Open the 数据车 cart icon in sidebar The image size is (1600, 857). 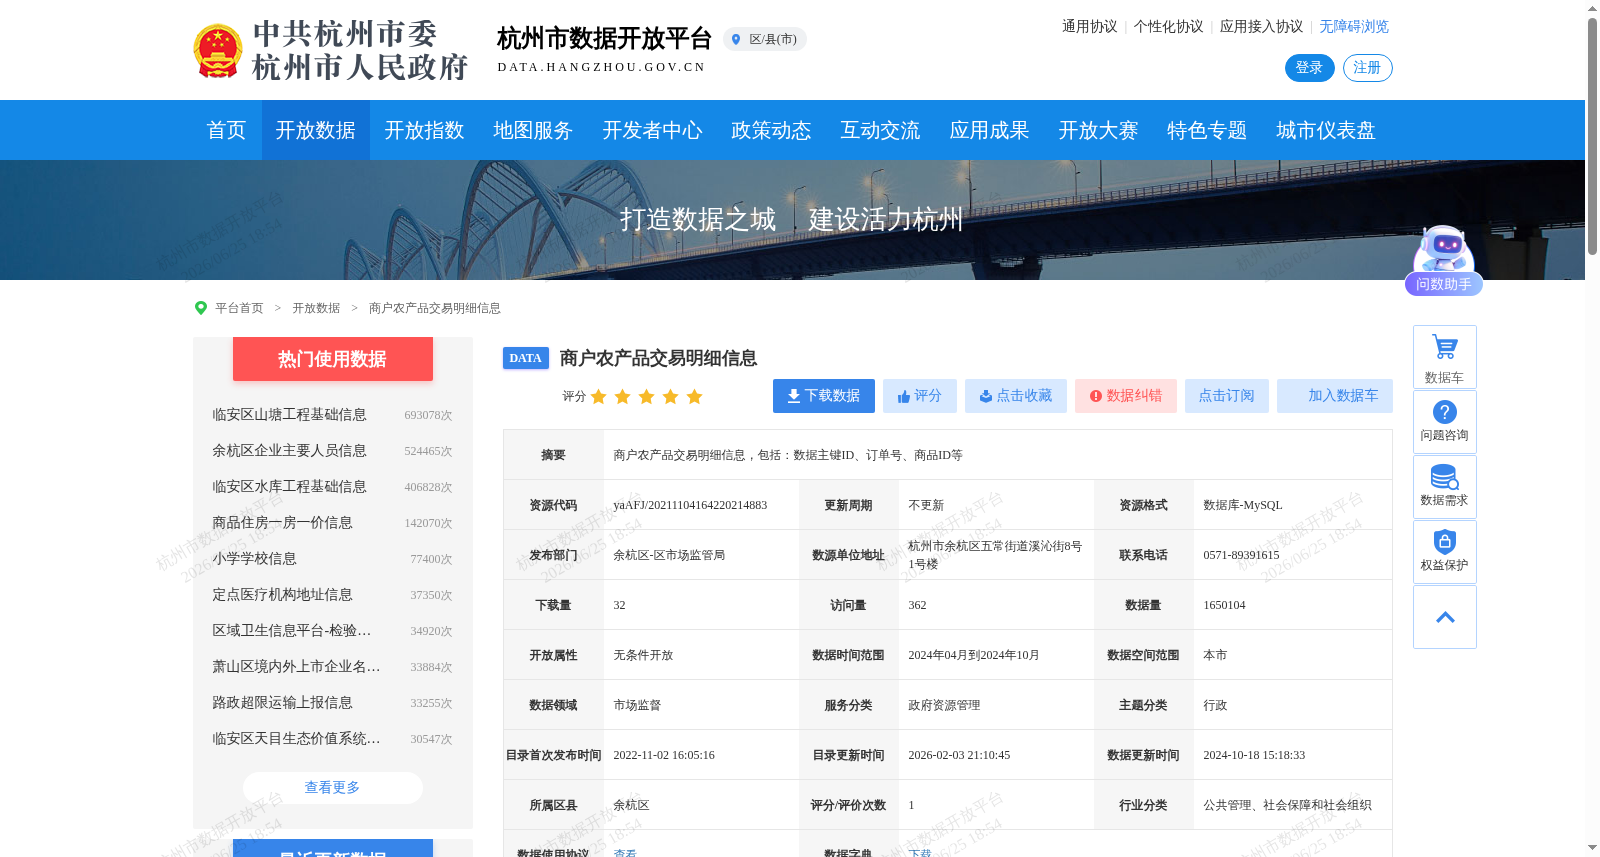pyautogui.click(x=1444, y=347)
